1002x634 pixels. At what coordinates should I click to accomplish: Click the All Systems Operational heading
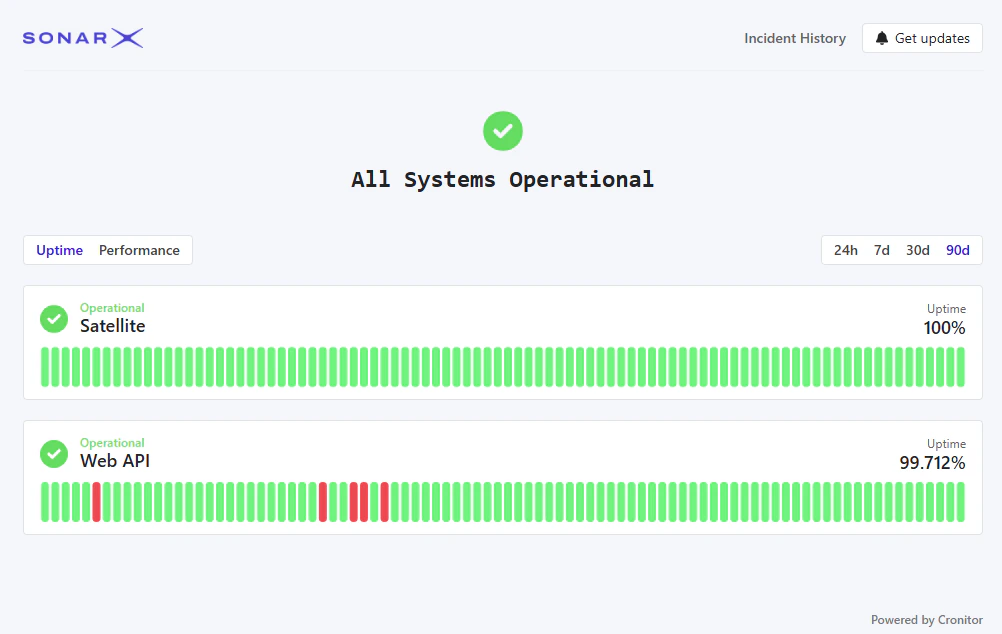coord(502,180)
